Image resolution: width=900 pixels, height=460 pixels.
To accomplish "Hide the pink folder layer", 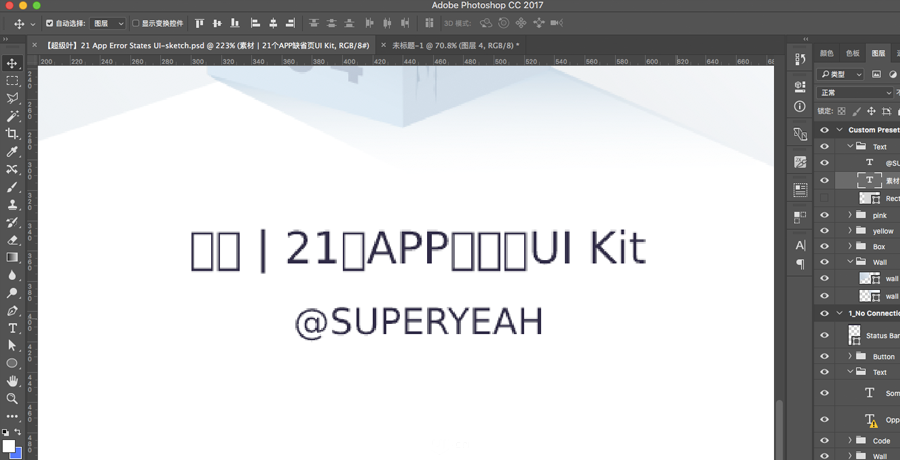I will coord(824,215).
